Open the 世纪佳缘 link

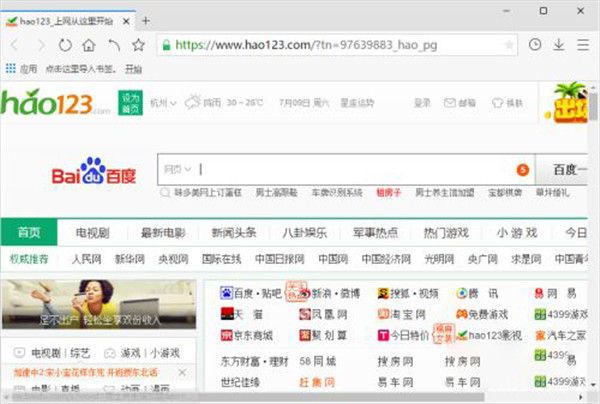pyautogui.click(x=240, y=382)
